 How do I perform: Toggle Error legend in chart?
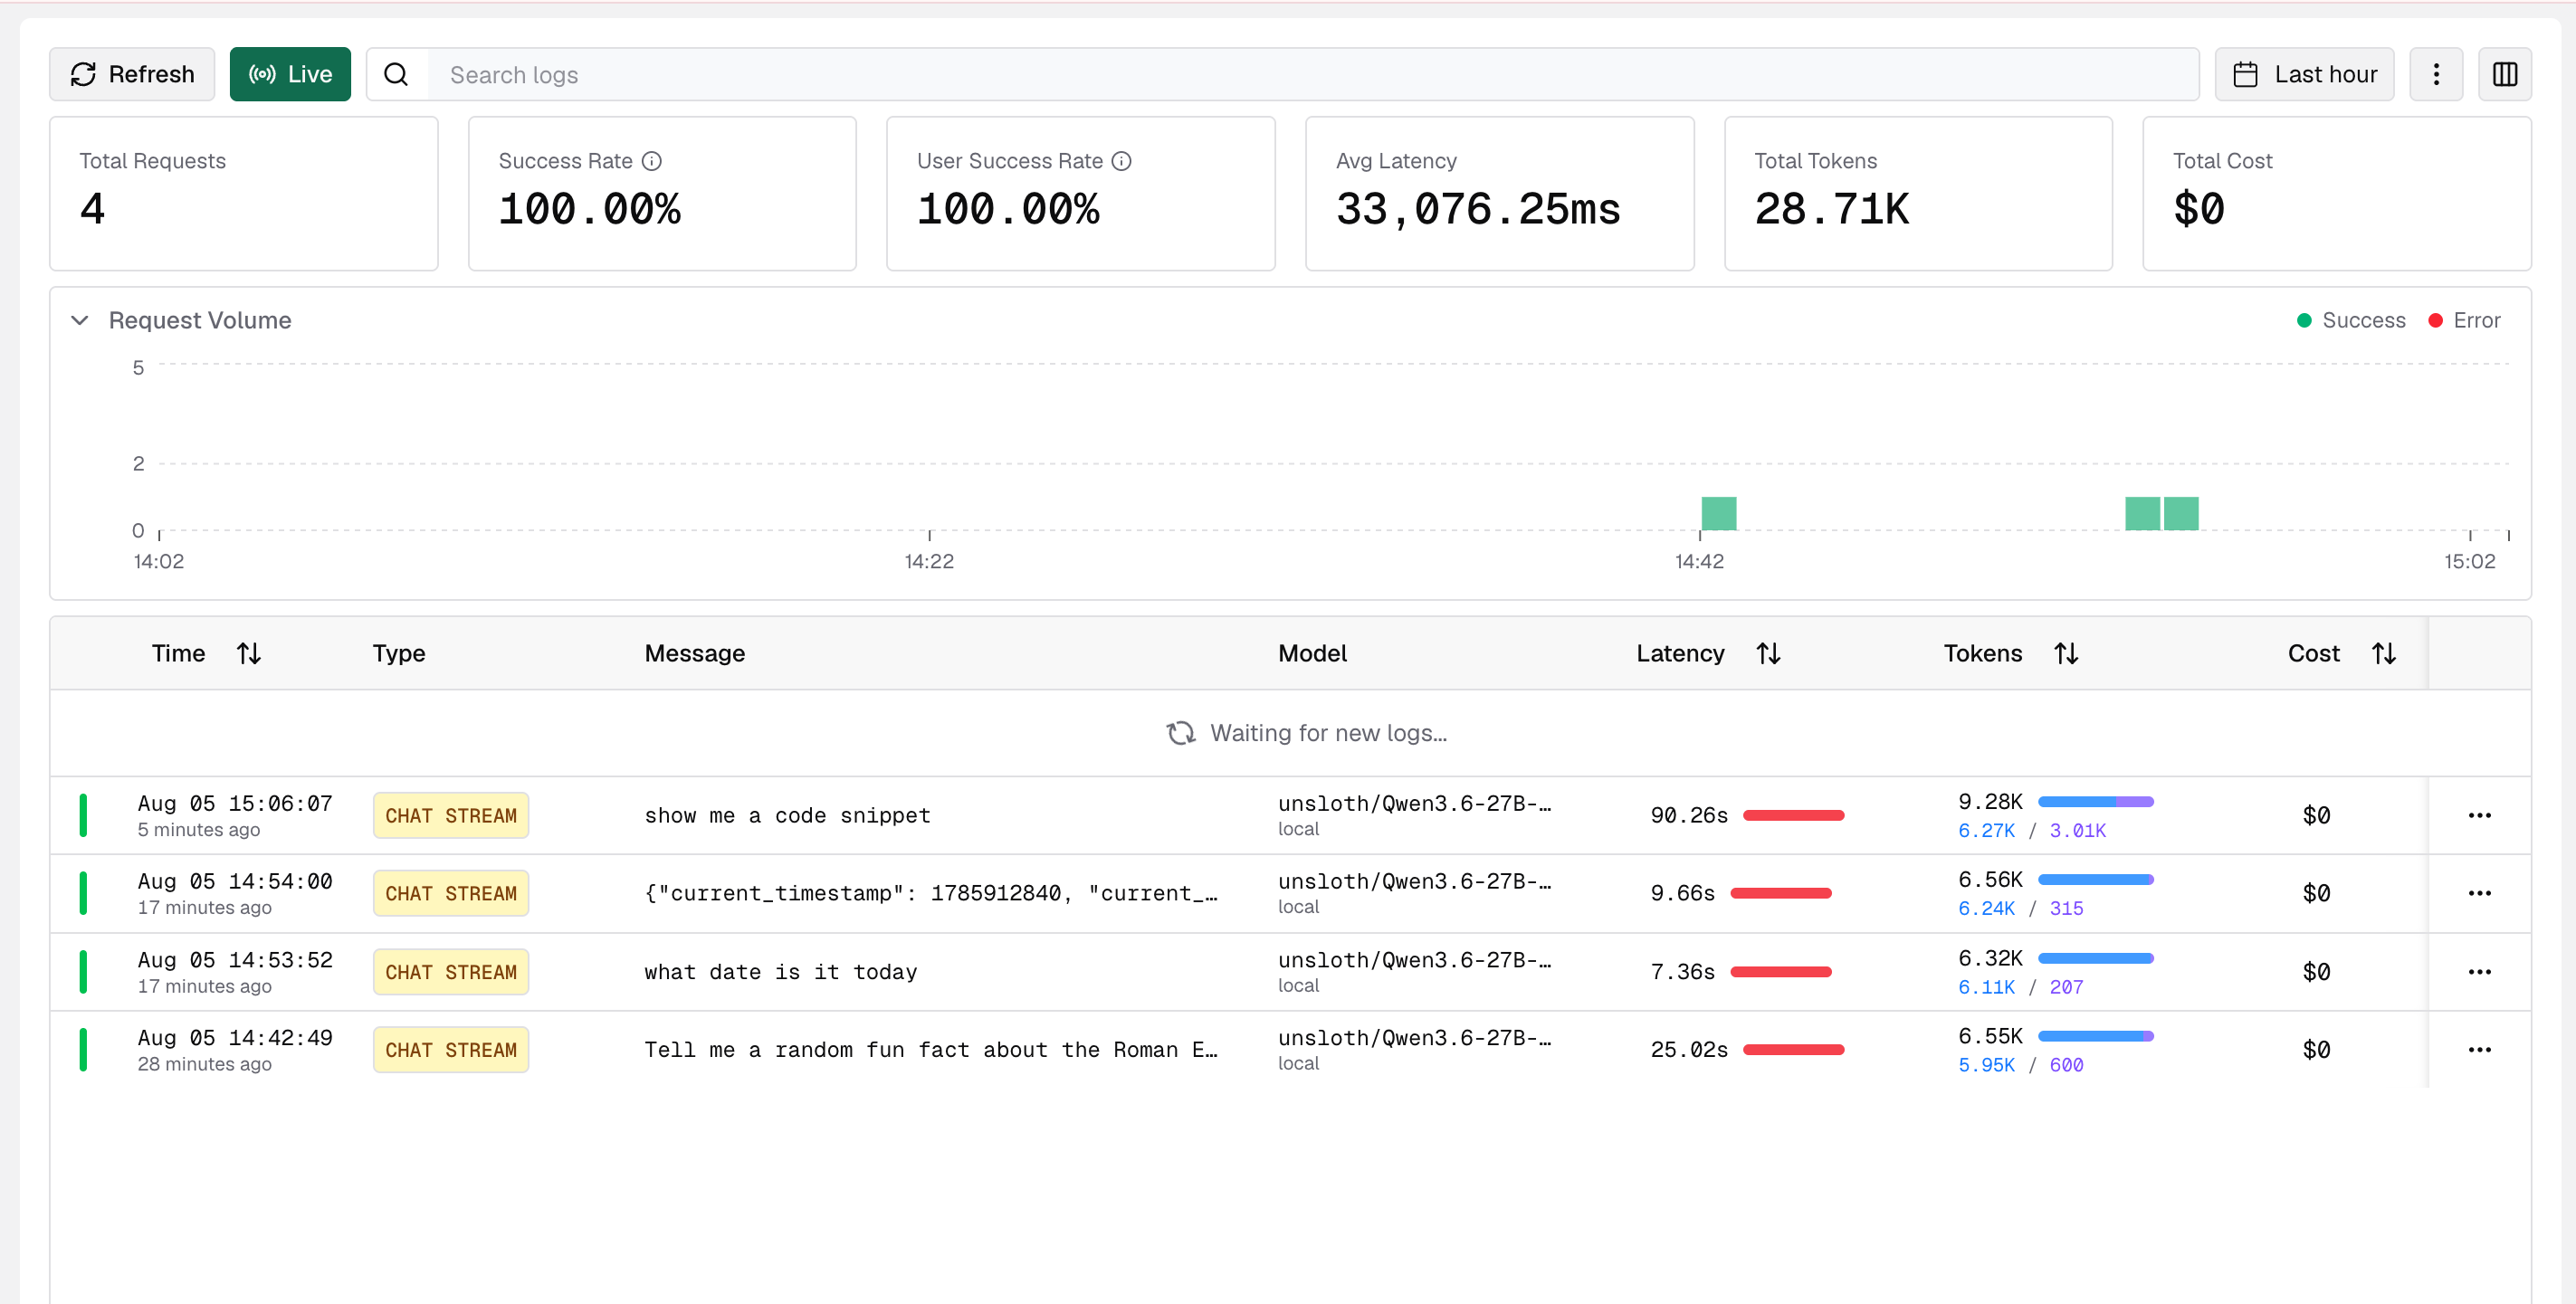2464,320
